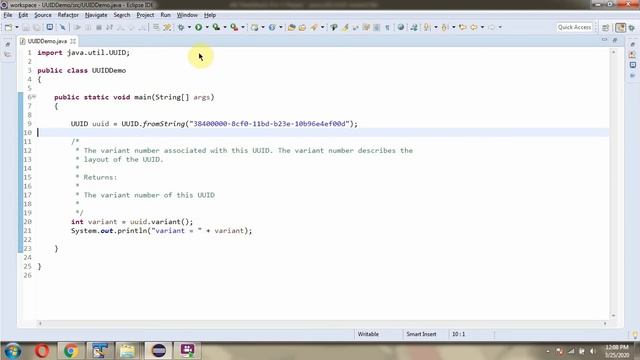Click the 10 : 1 cursor position status
The width and height of the screenshot is (640, 360).
coord(458,334)
